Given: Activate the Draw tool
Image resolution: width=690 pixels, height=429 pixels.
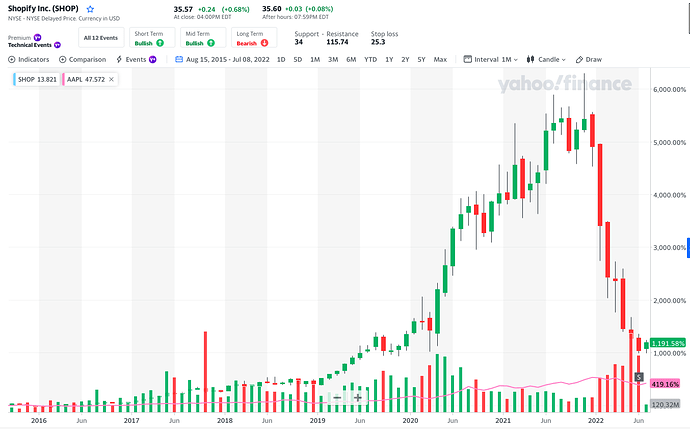Looking at the screenshot, I should (x=589, y=59).
